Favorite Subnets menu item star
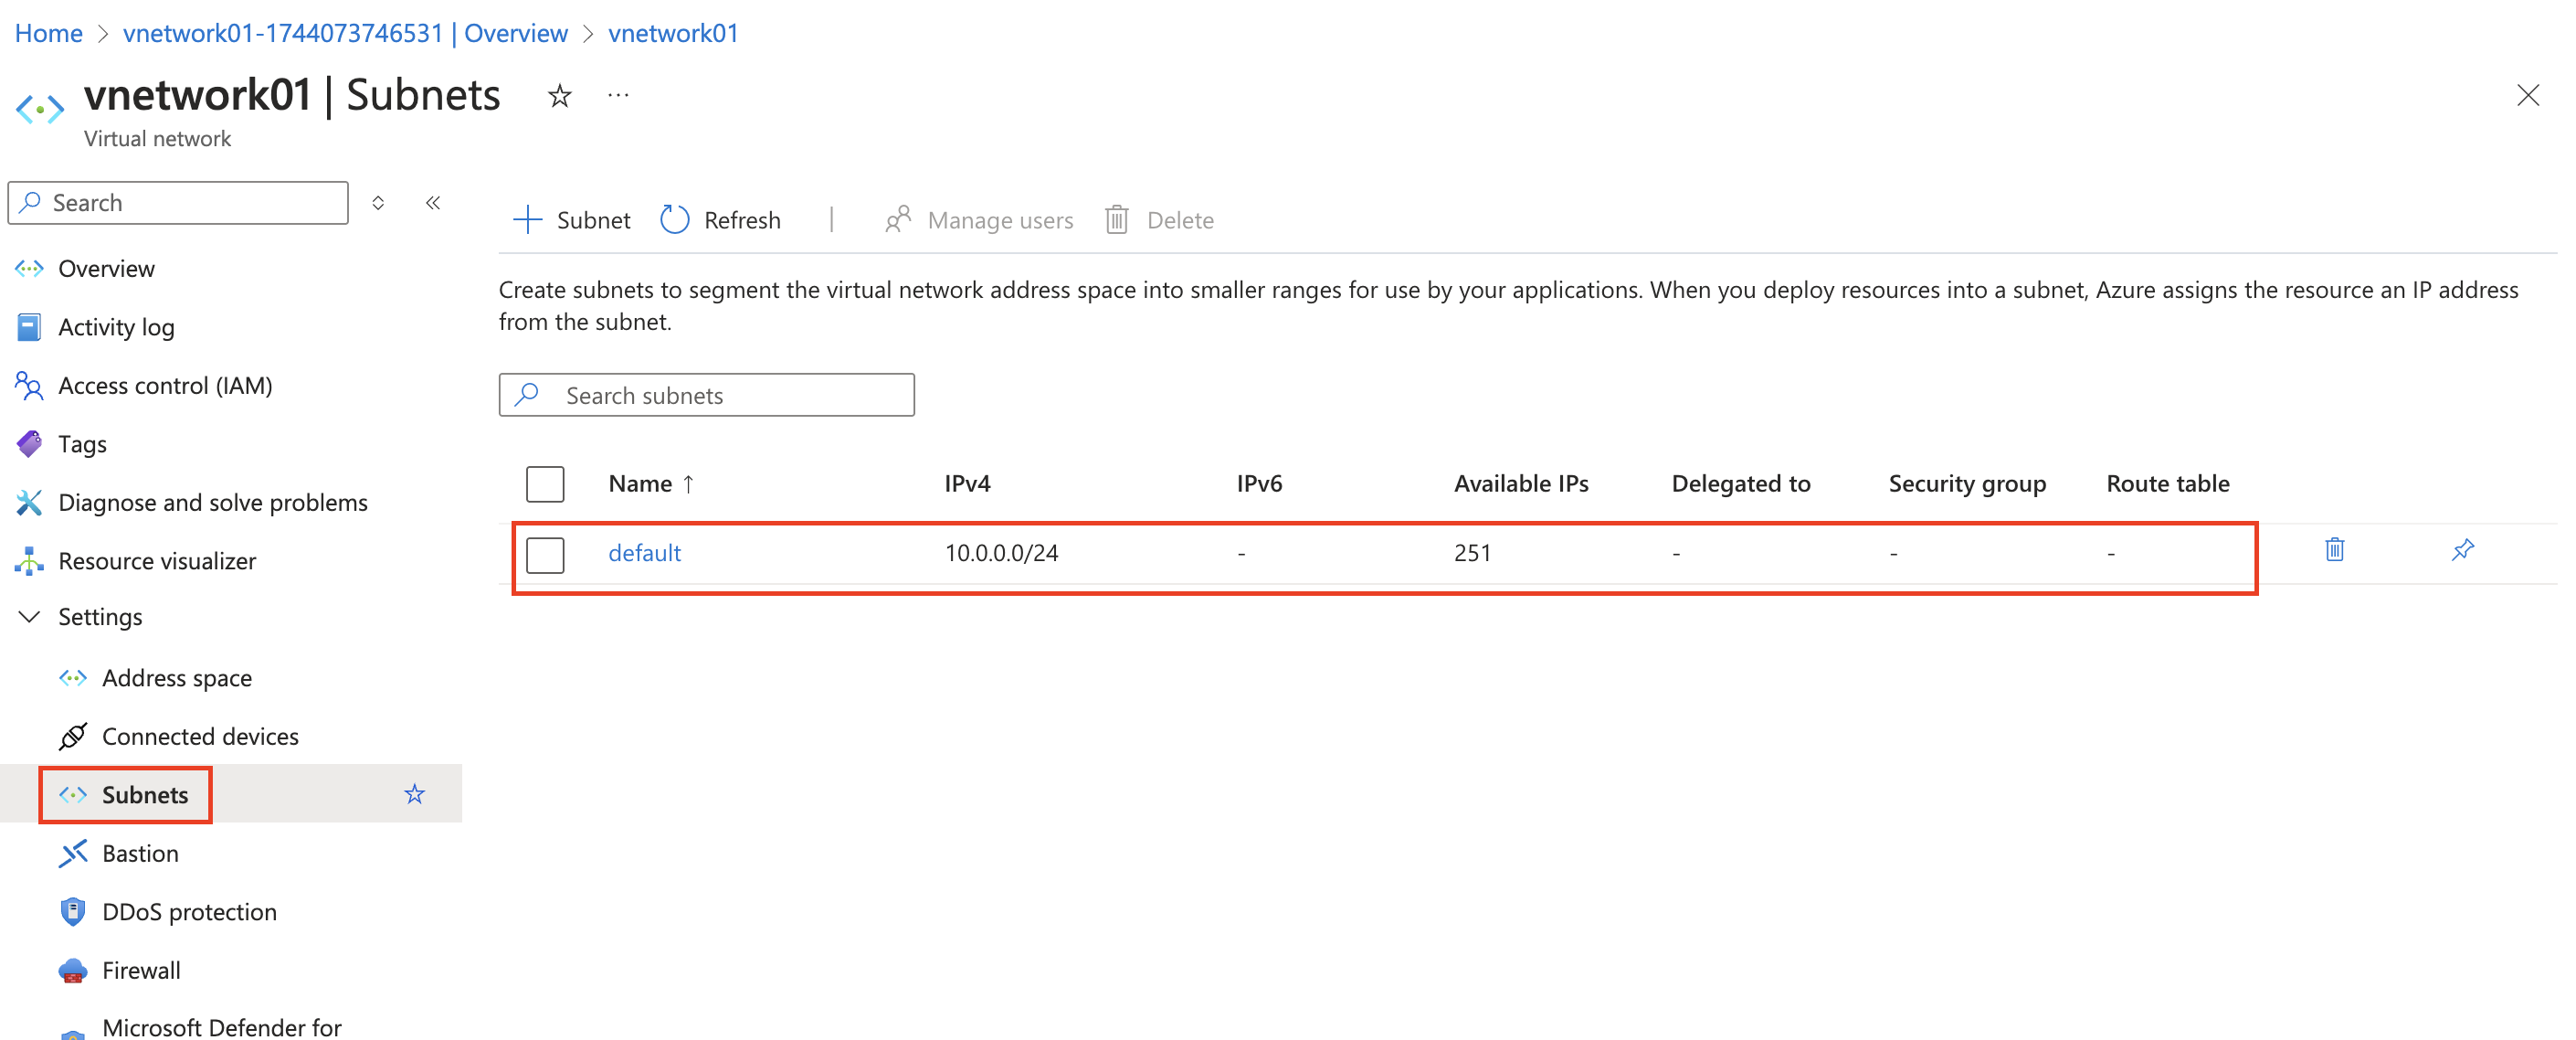 point(414,795)
